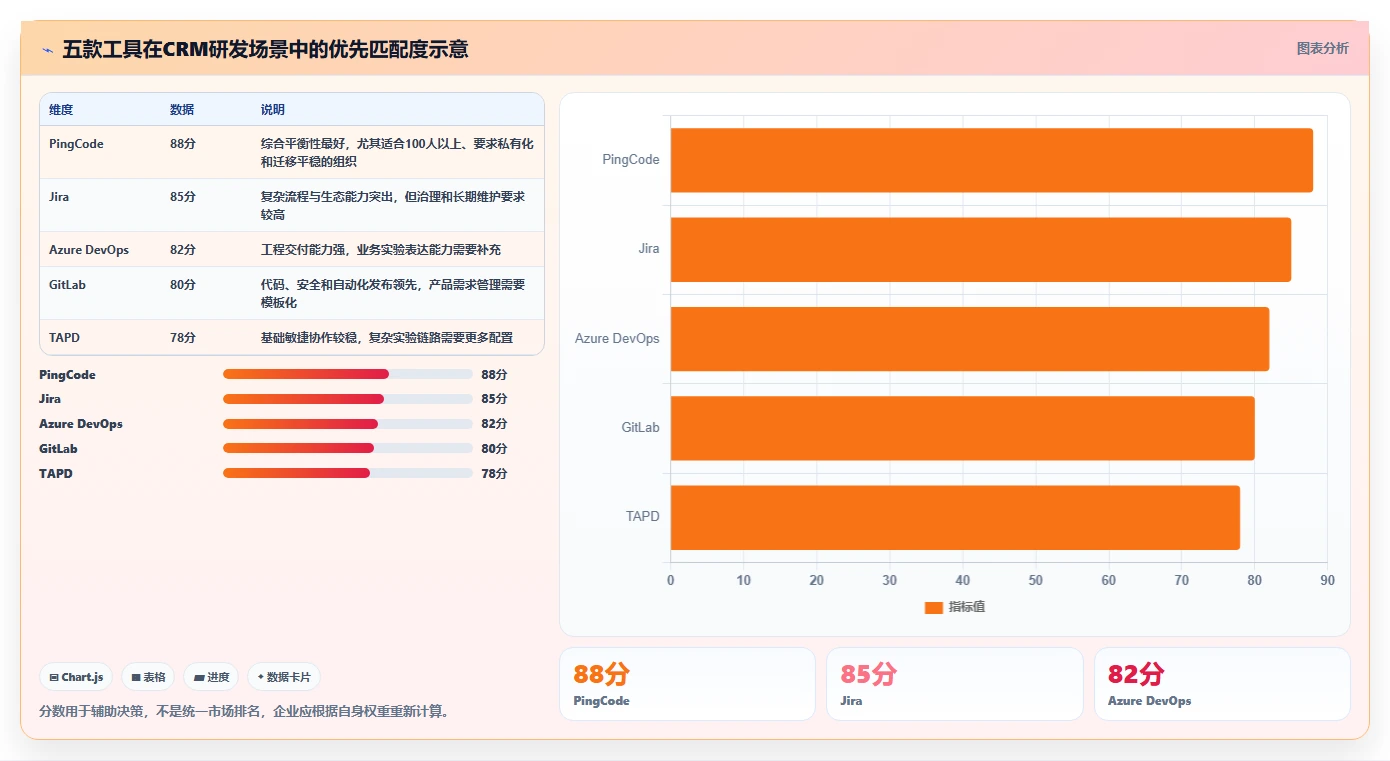1390x761 pixels.
Task: Select the 数据卡片 tag chip
Action: tap(284, 677)
